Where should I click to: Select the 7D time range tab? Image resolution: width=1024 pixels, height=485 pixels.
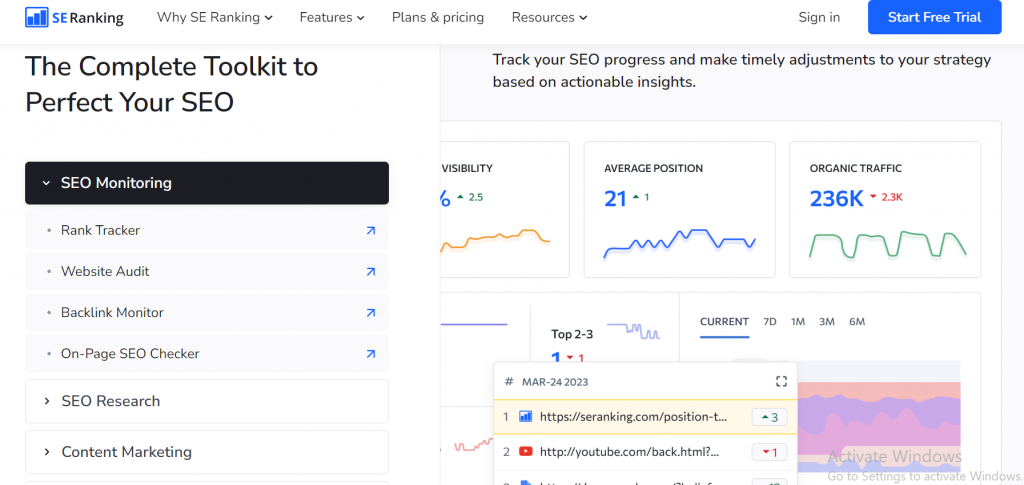coord(769,322)
